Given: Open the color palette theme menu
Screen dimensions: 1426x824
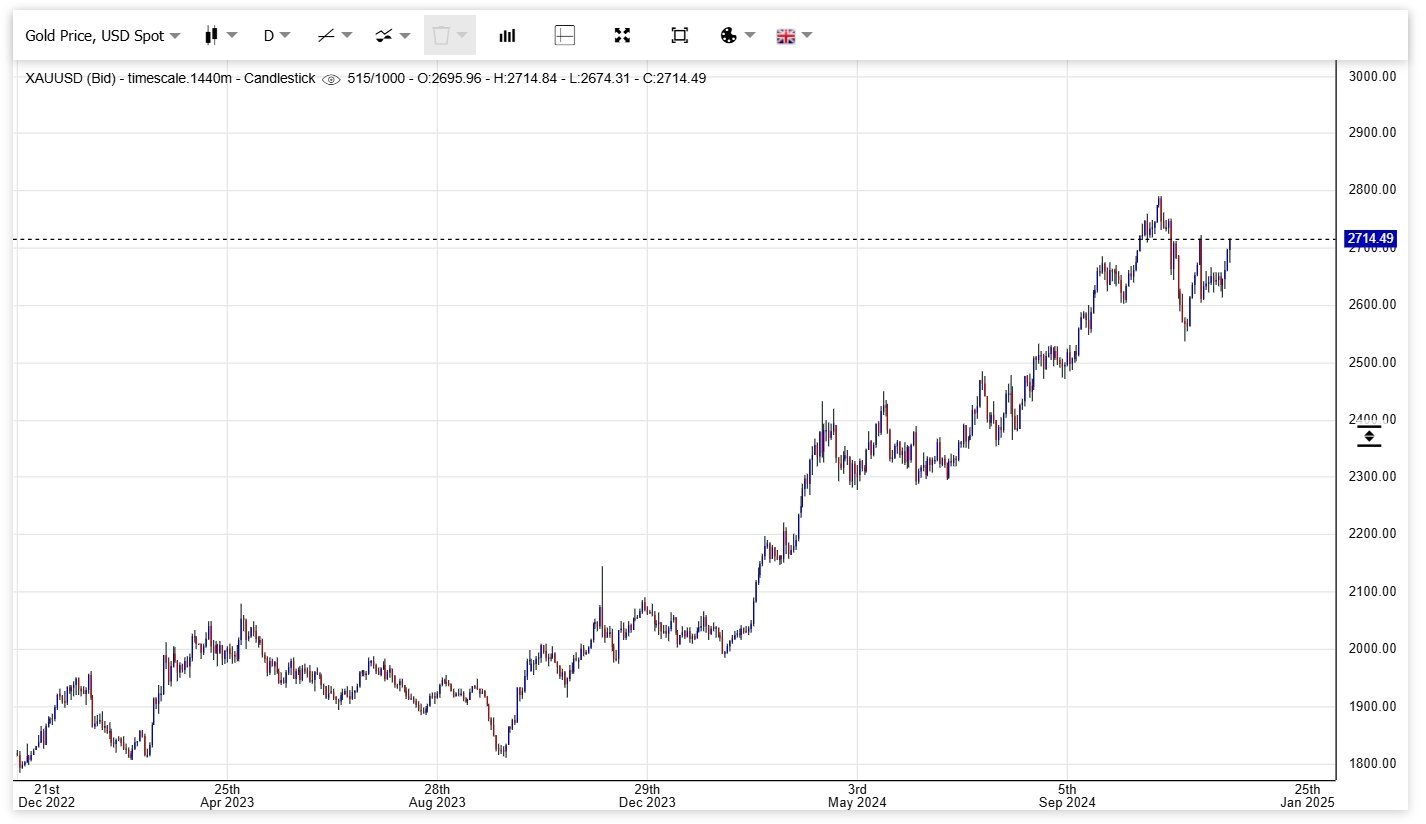Looking at the screenshot, I should coord(737,36).
